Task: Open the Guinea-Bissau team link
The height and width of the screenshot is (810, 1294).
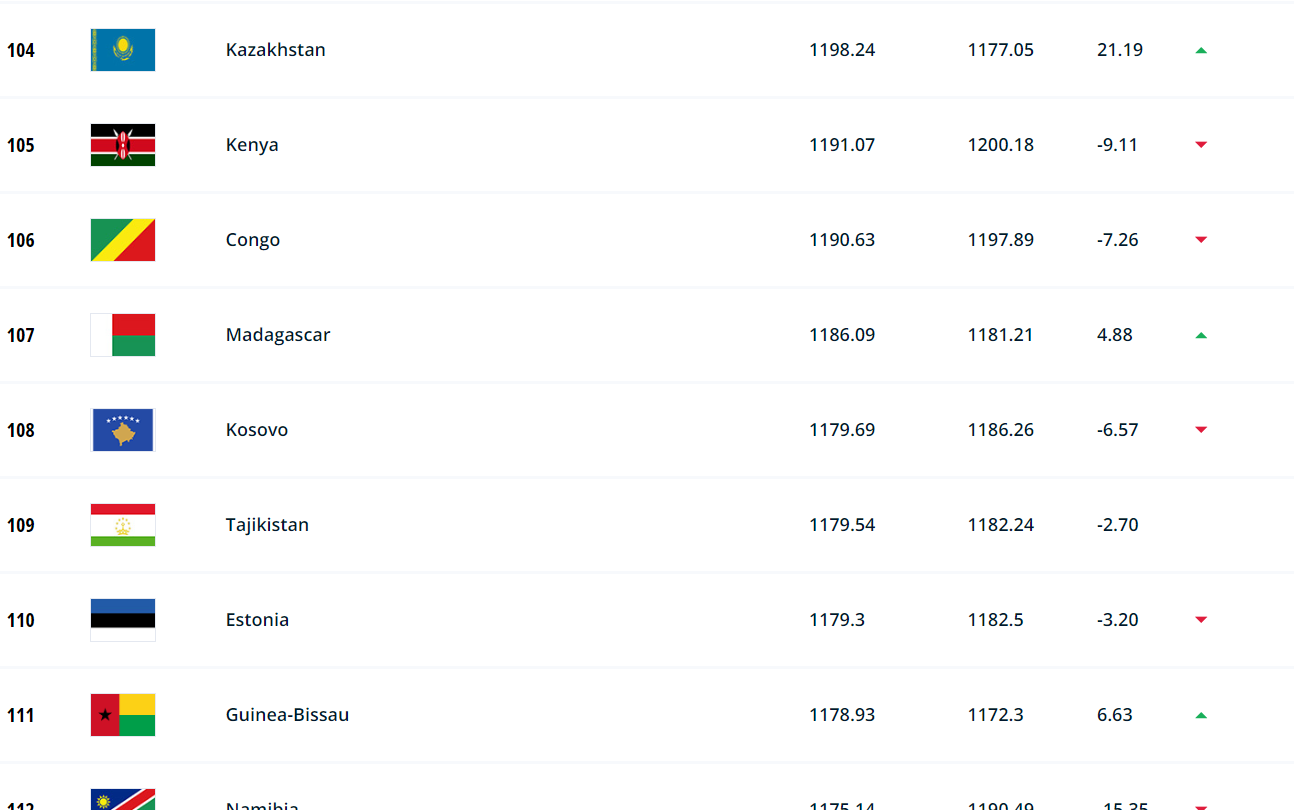Action: click(287, 715)
